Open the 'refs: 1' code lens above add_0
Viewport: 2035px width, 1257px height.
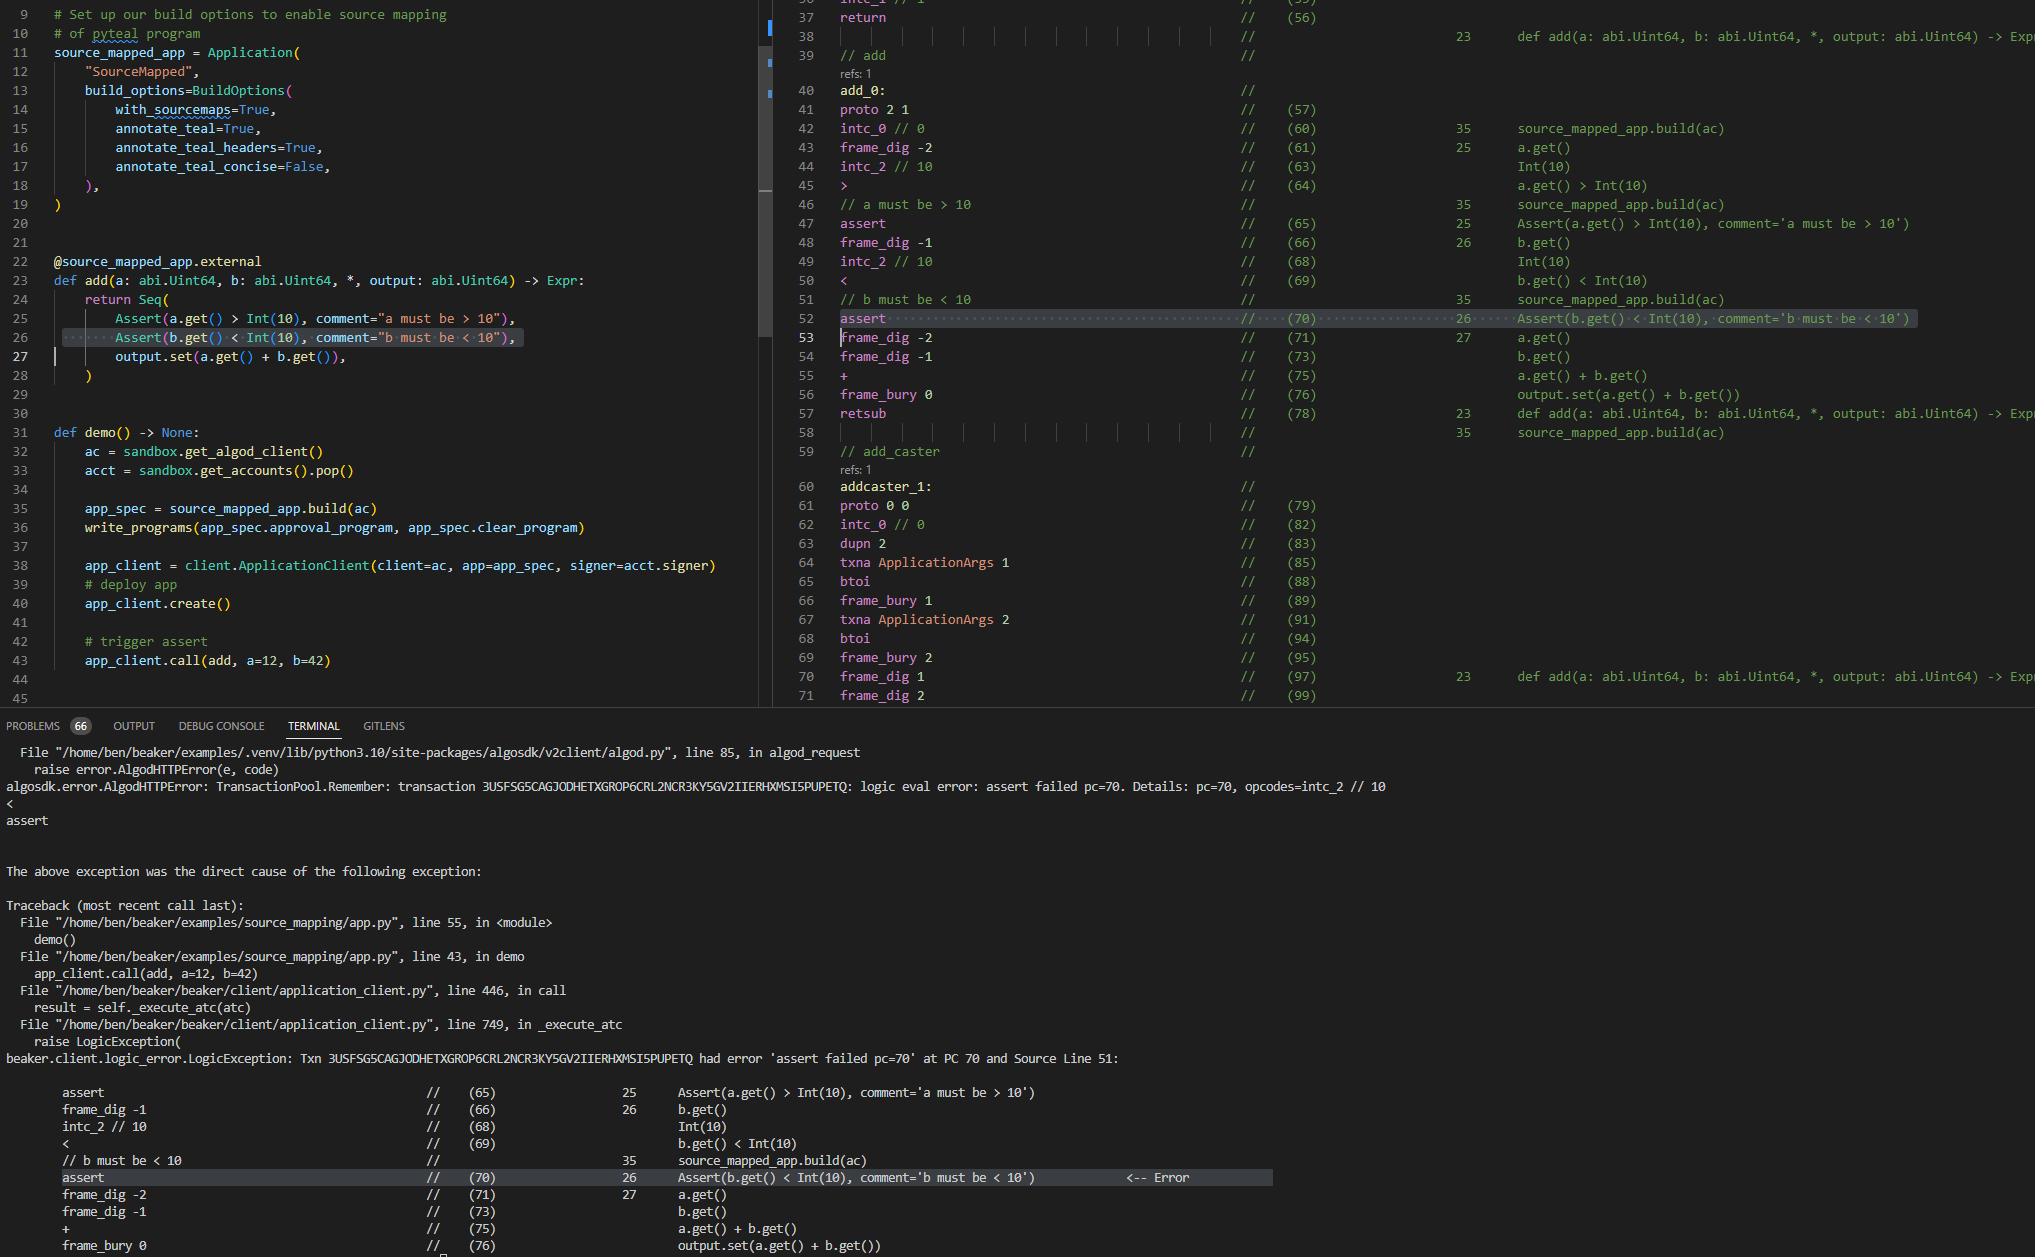[855, 74]
